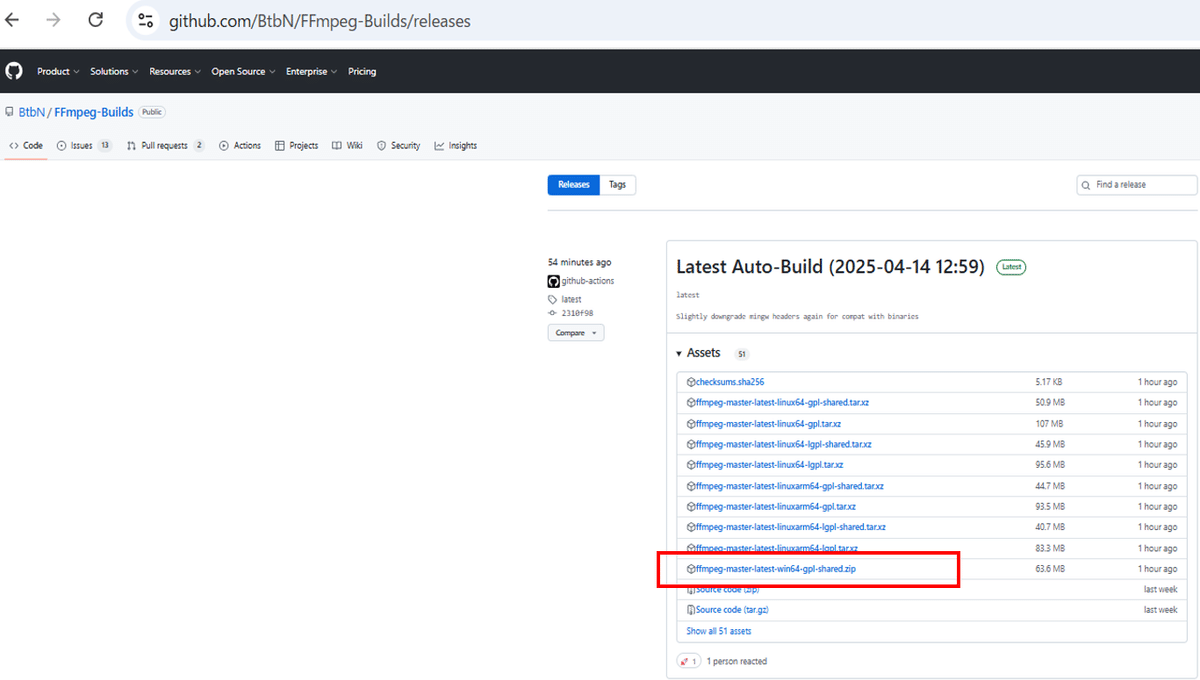This screenshot has height=680, width=1200.
Task: Switch to the Insights tab
Action: [456, 146]
